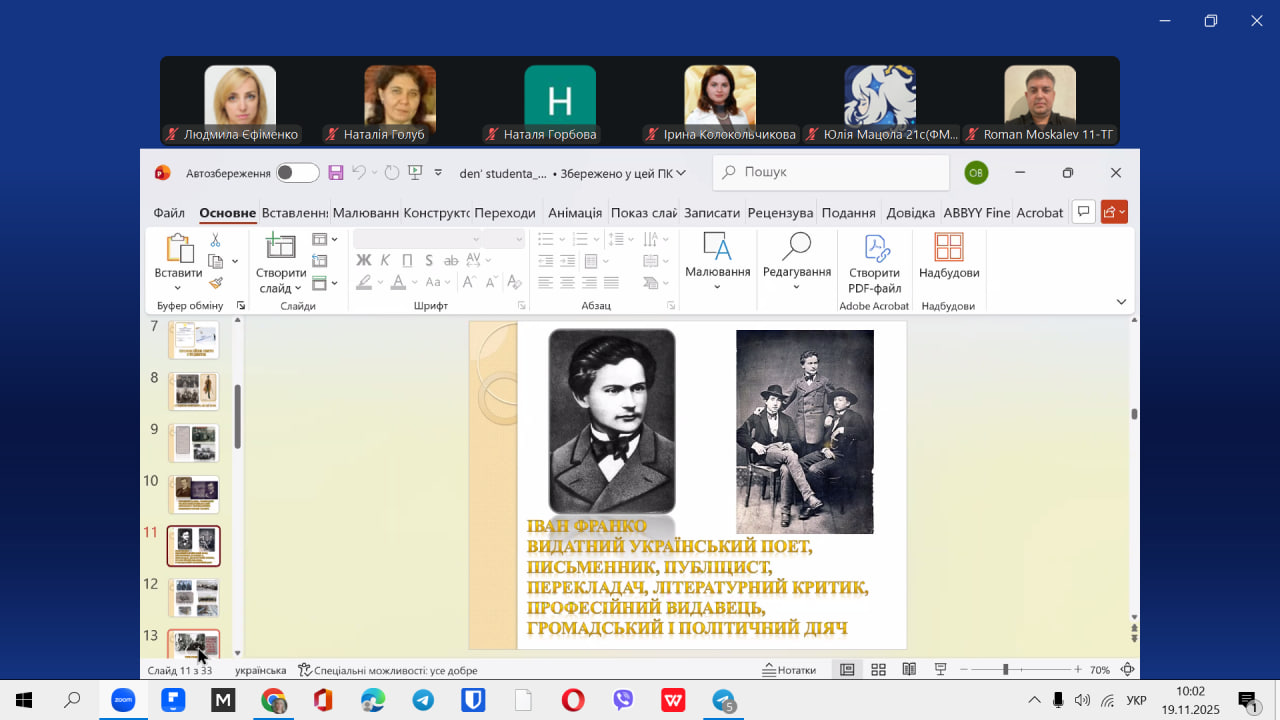Start slideshow from status bar icon

pos(940,670)
